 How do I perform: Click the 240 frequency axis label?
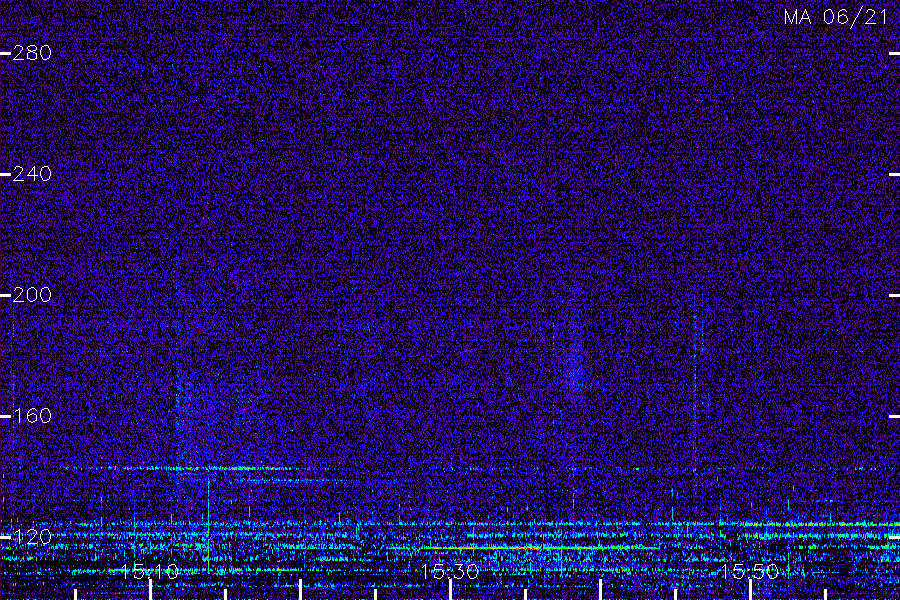[x=32, y=174]
